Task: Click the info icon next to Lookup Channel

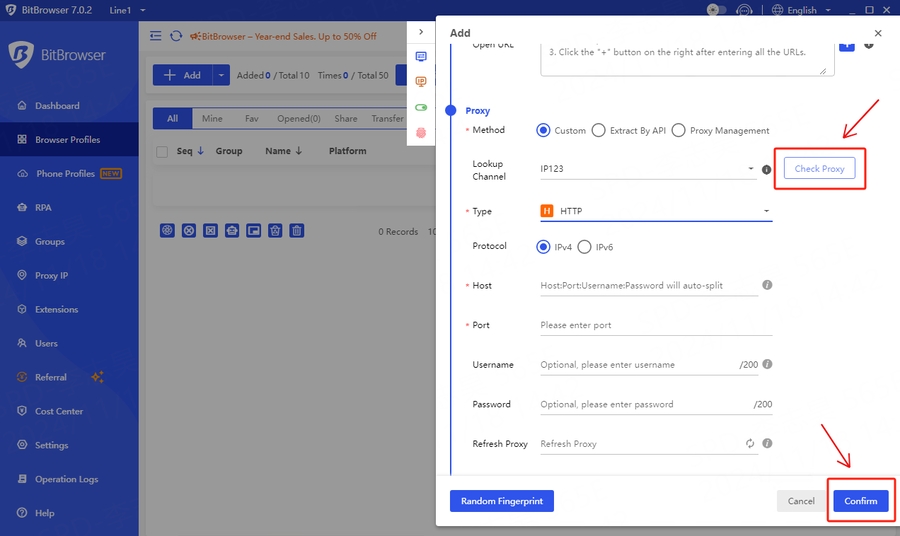Action: tap(767, 170)
